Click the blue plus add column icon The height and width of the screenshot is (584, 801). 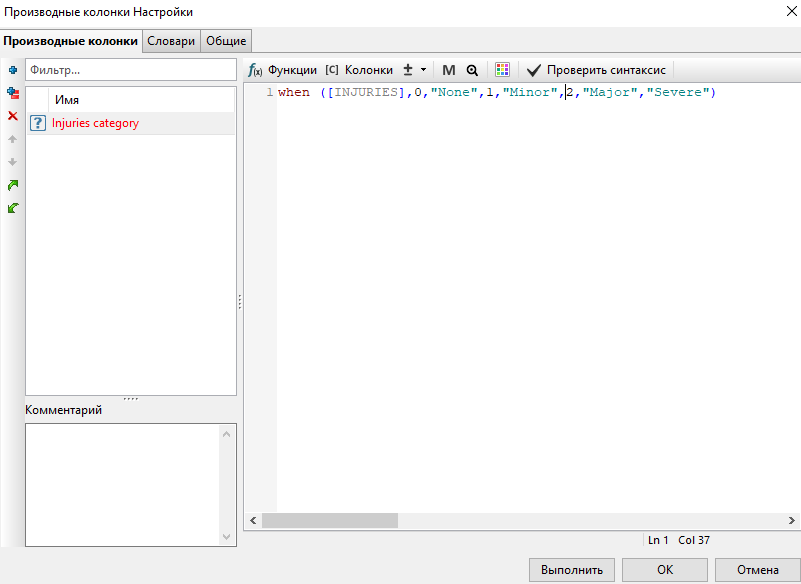click(x=13, y=70)
